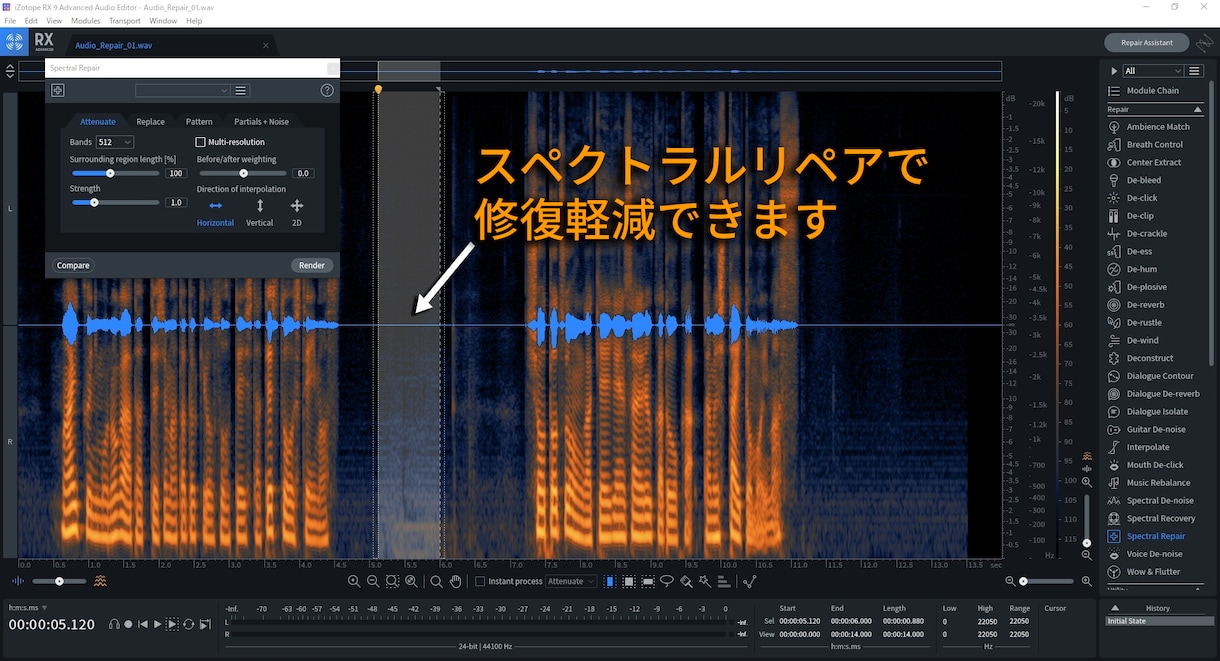Open the De-crackle module
This screenshot has width=1220, height=661.
pos(1155,234)
